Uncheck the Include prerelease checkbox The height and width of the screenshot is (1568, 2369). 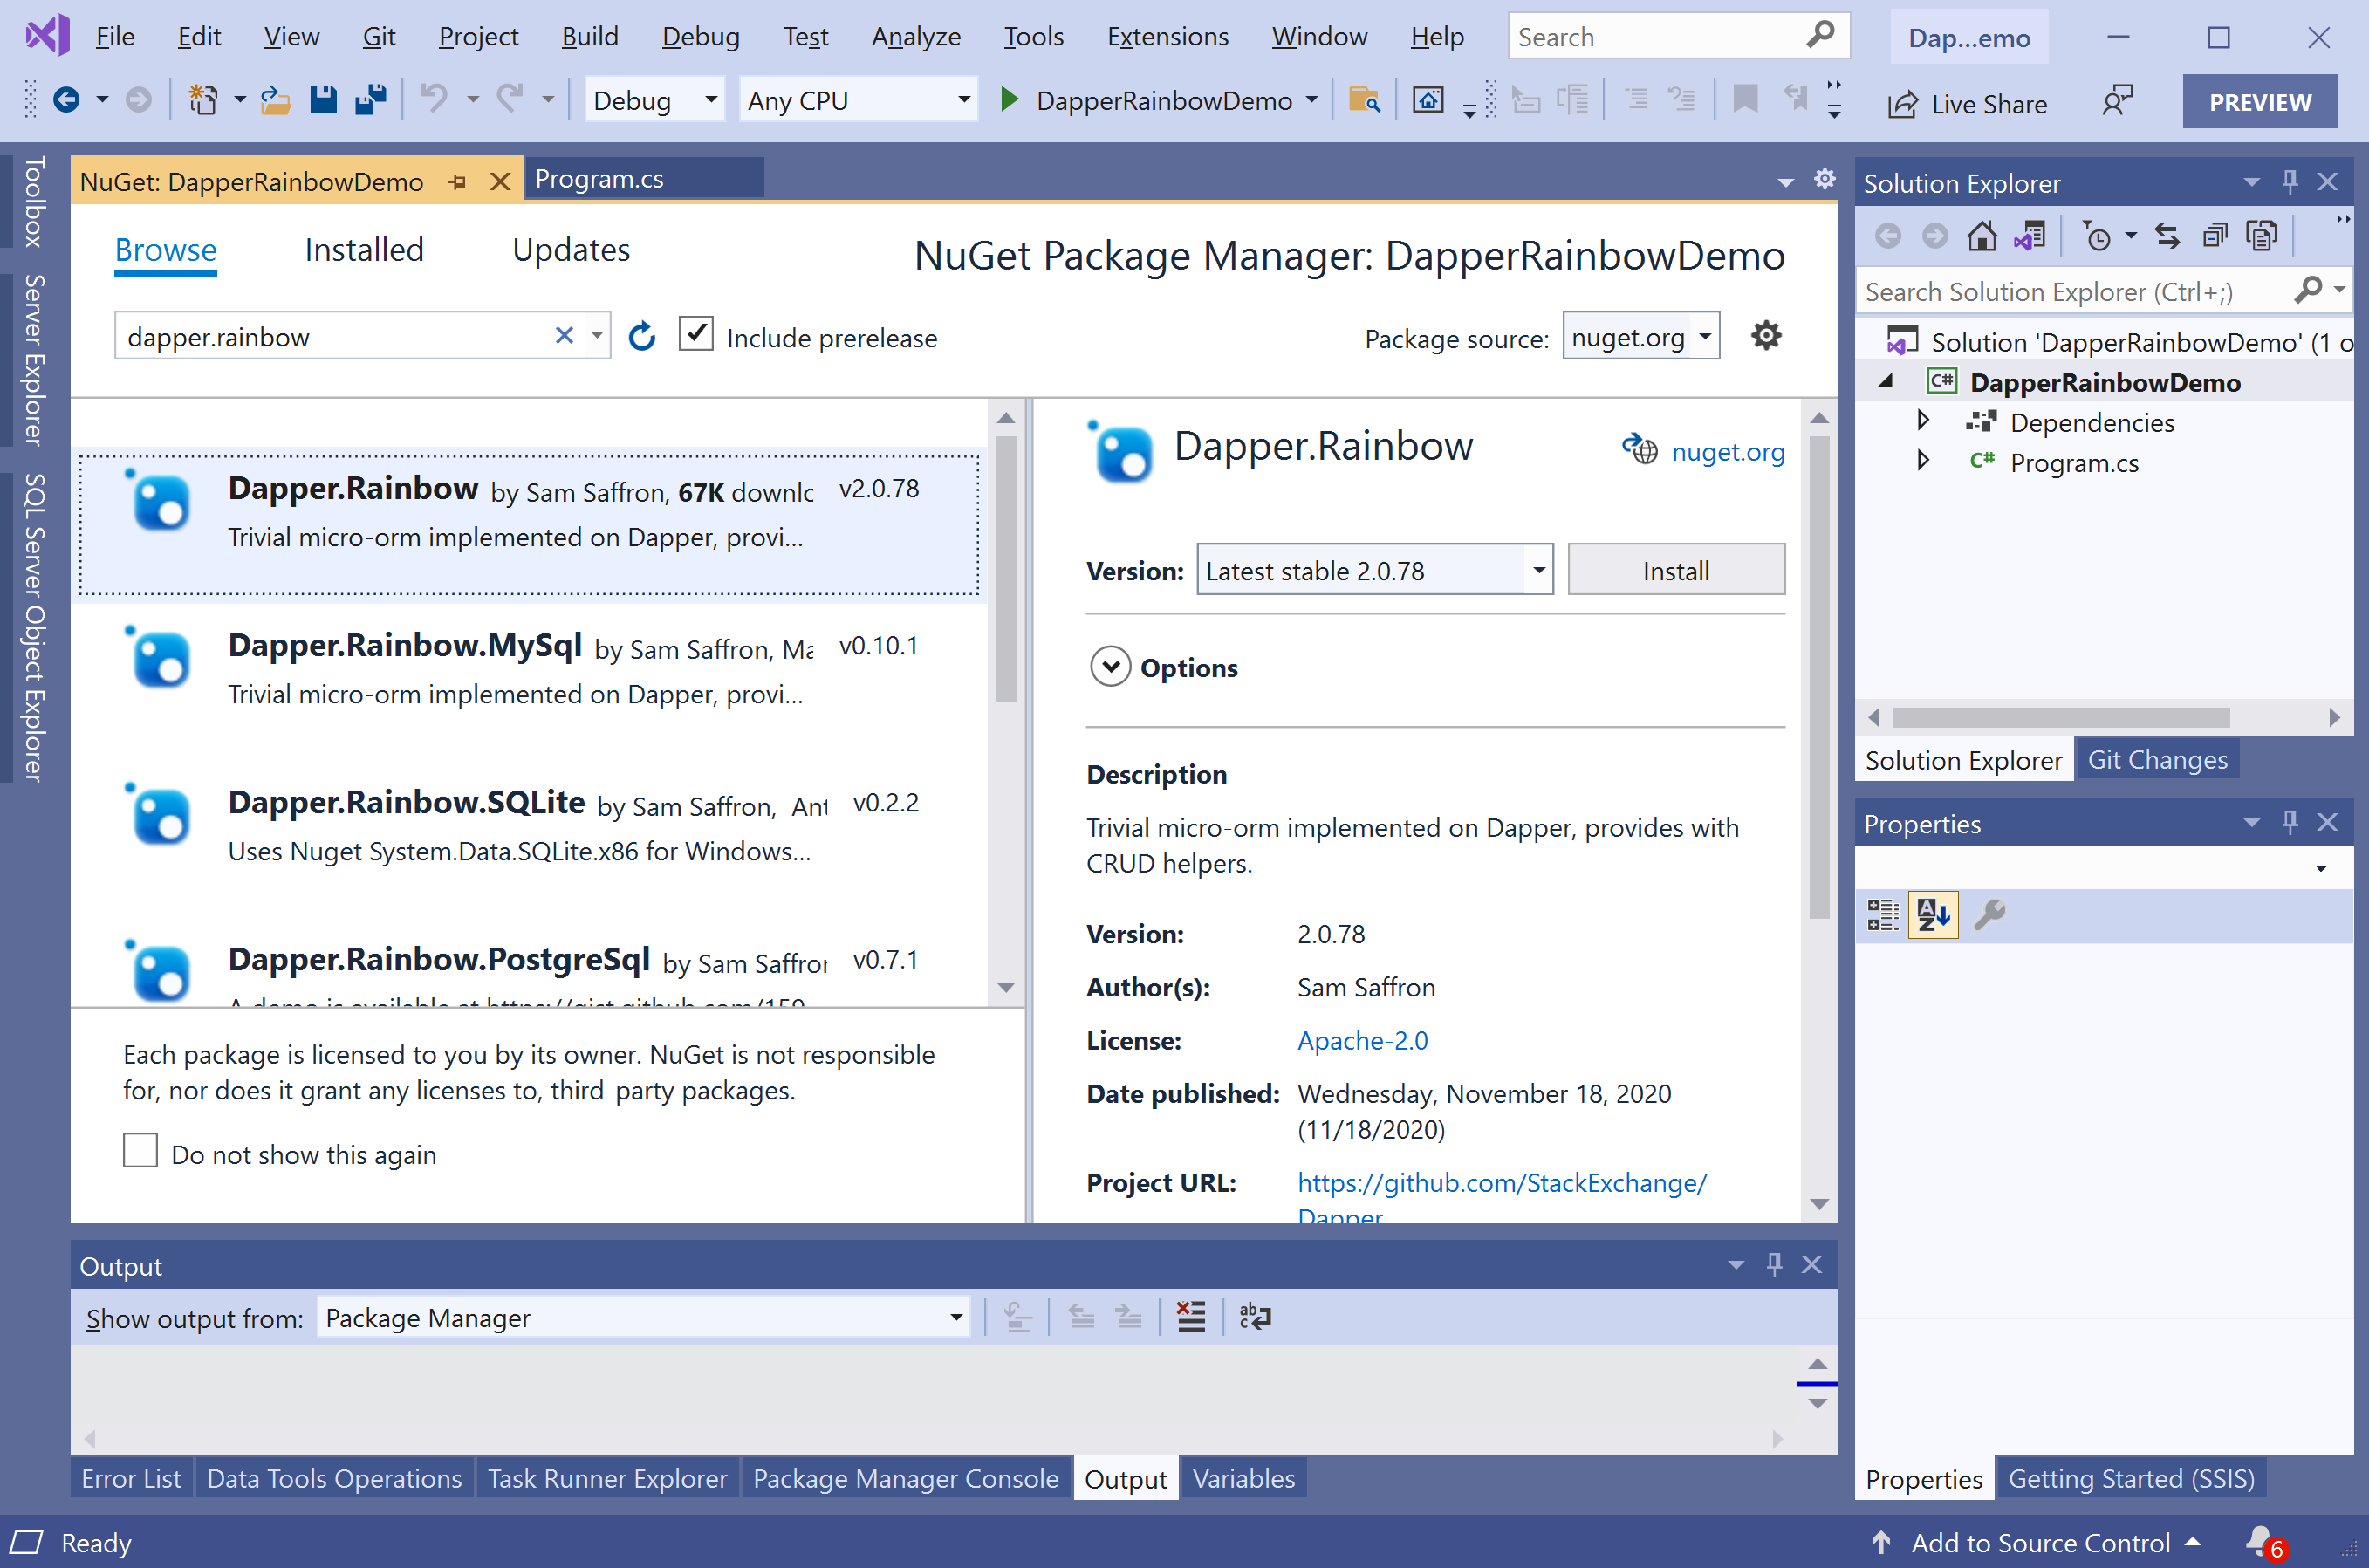coord(696,334)
